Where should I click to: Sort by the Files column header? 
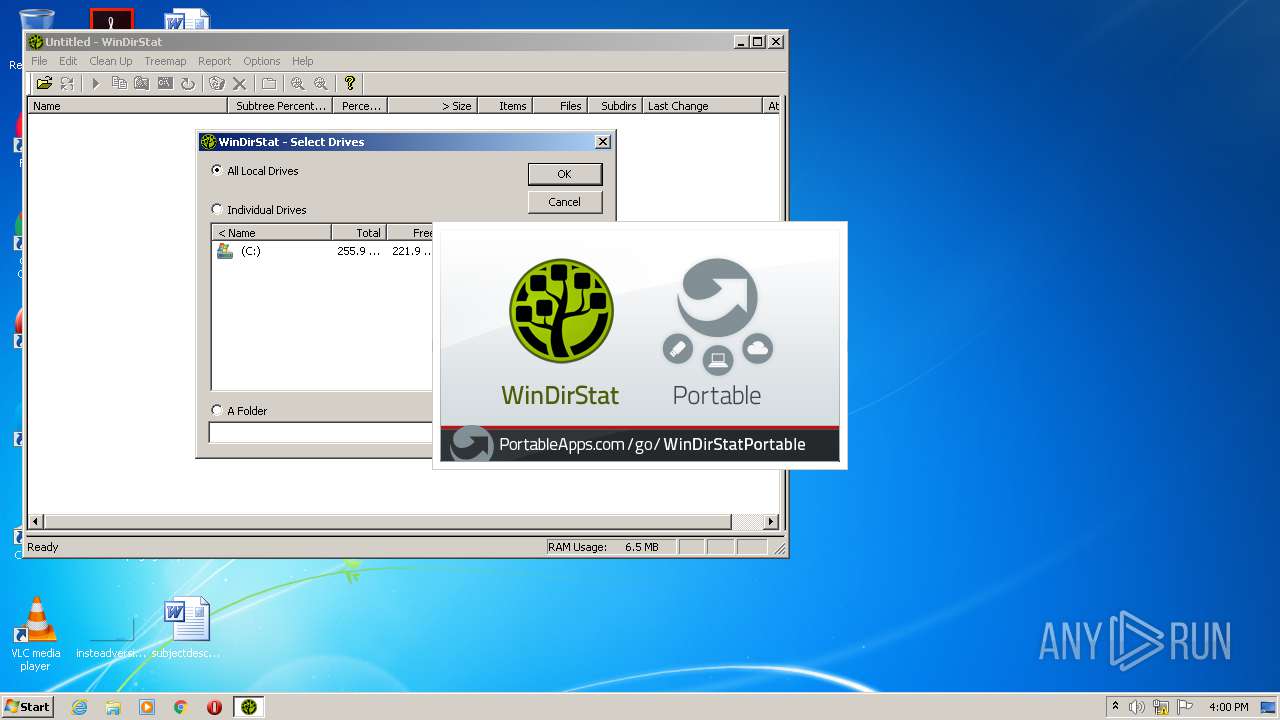559,105
